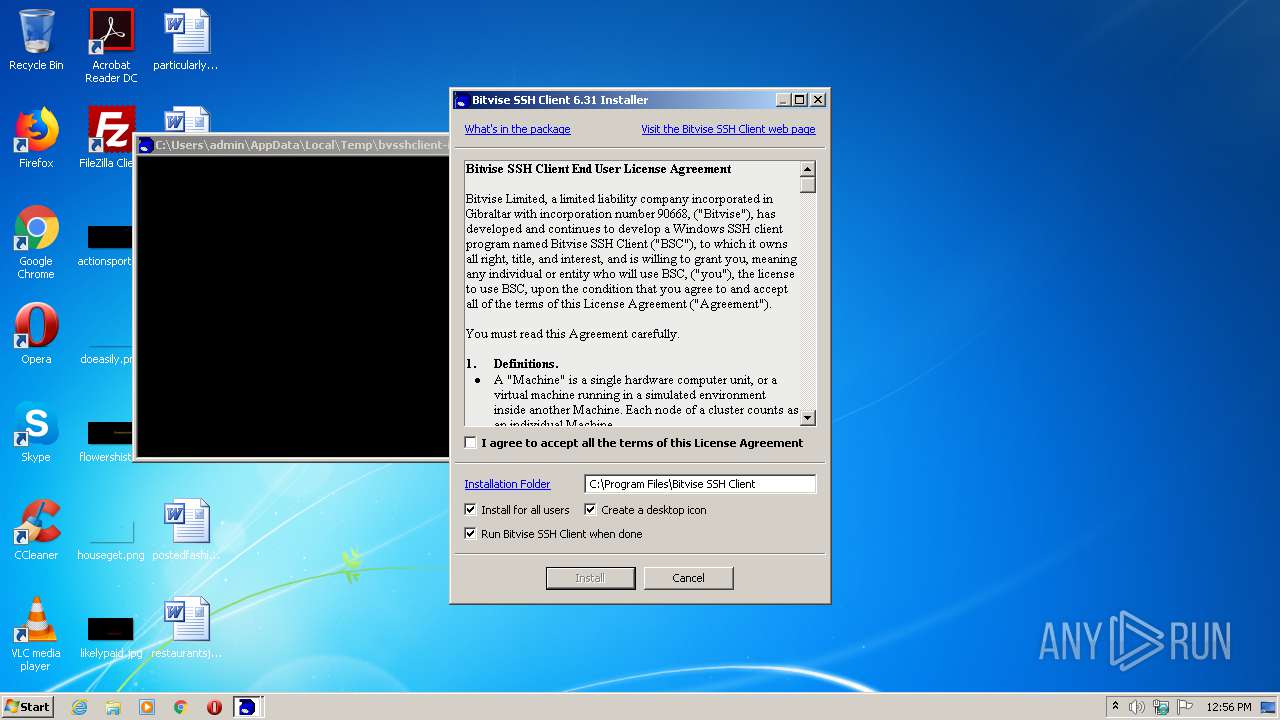The width and height of the screenshot is (1280, 720).
Task: Minimize the Bitvise installer window
Action: pos(783,100)
